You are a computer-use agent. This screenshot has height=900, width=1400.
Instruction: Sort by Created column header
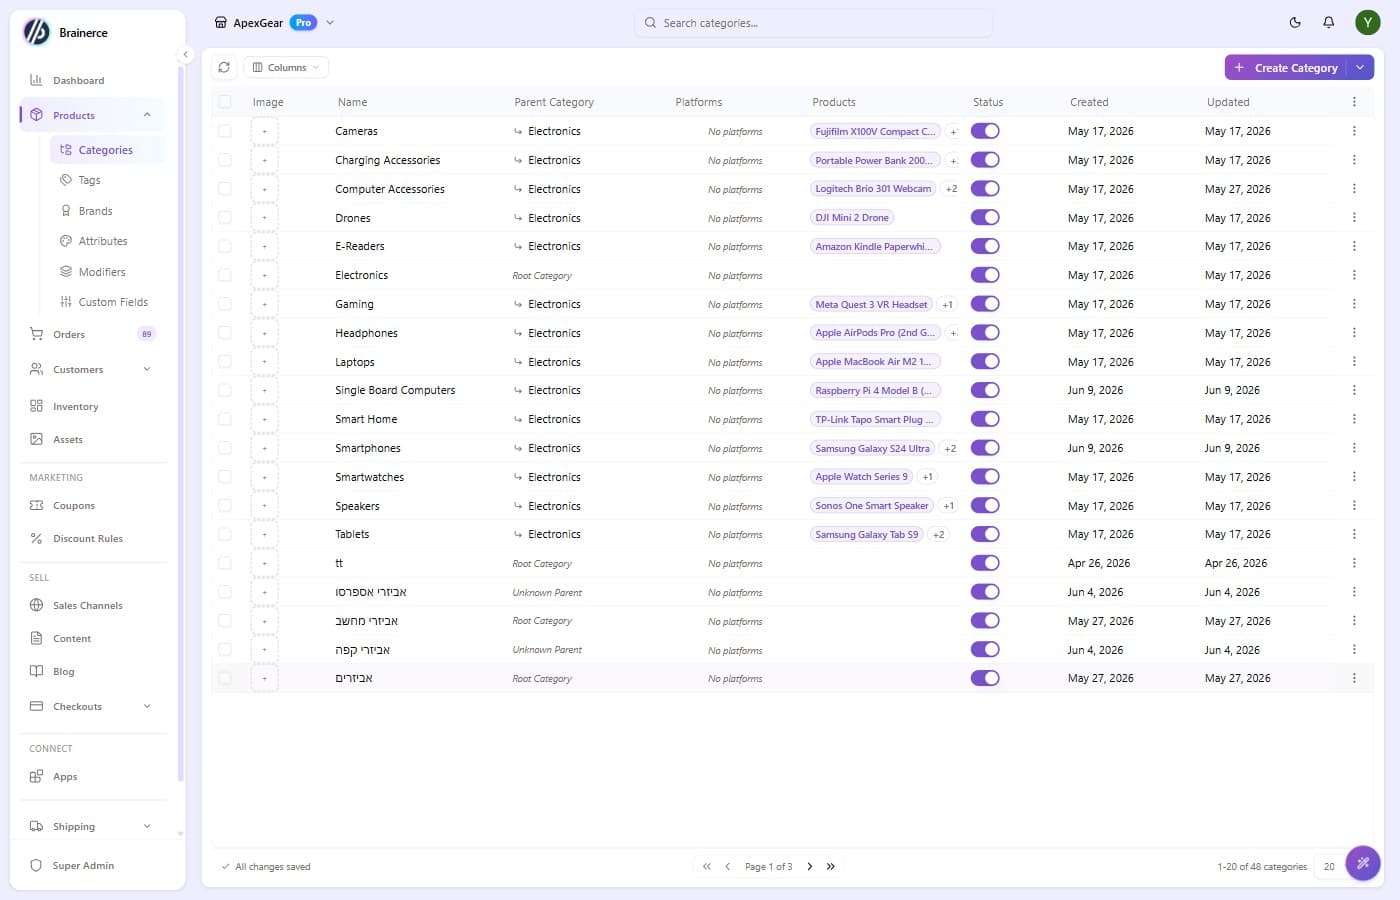(1089, 102)
